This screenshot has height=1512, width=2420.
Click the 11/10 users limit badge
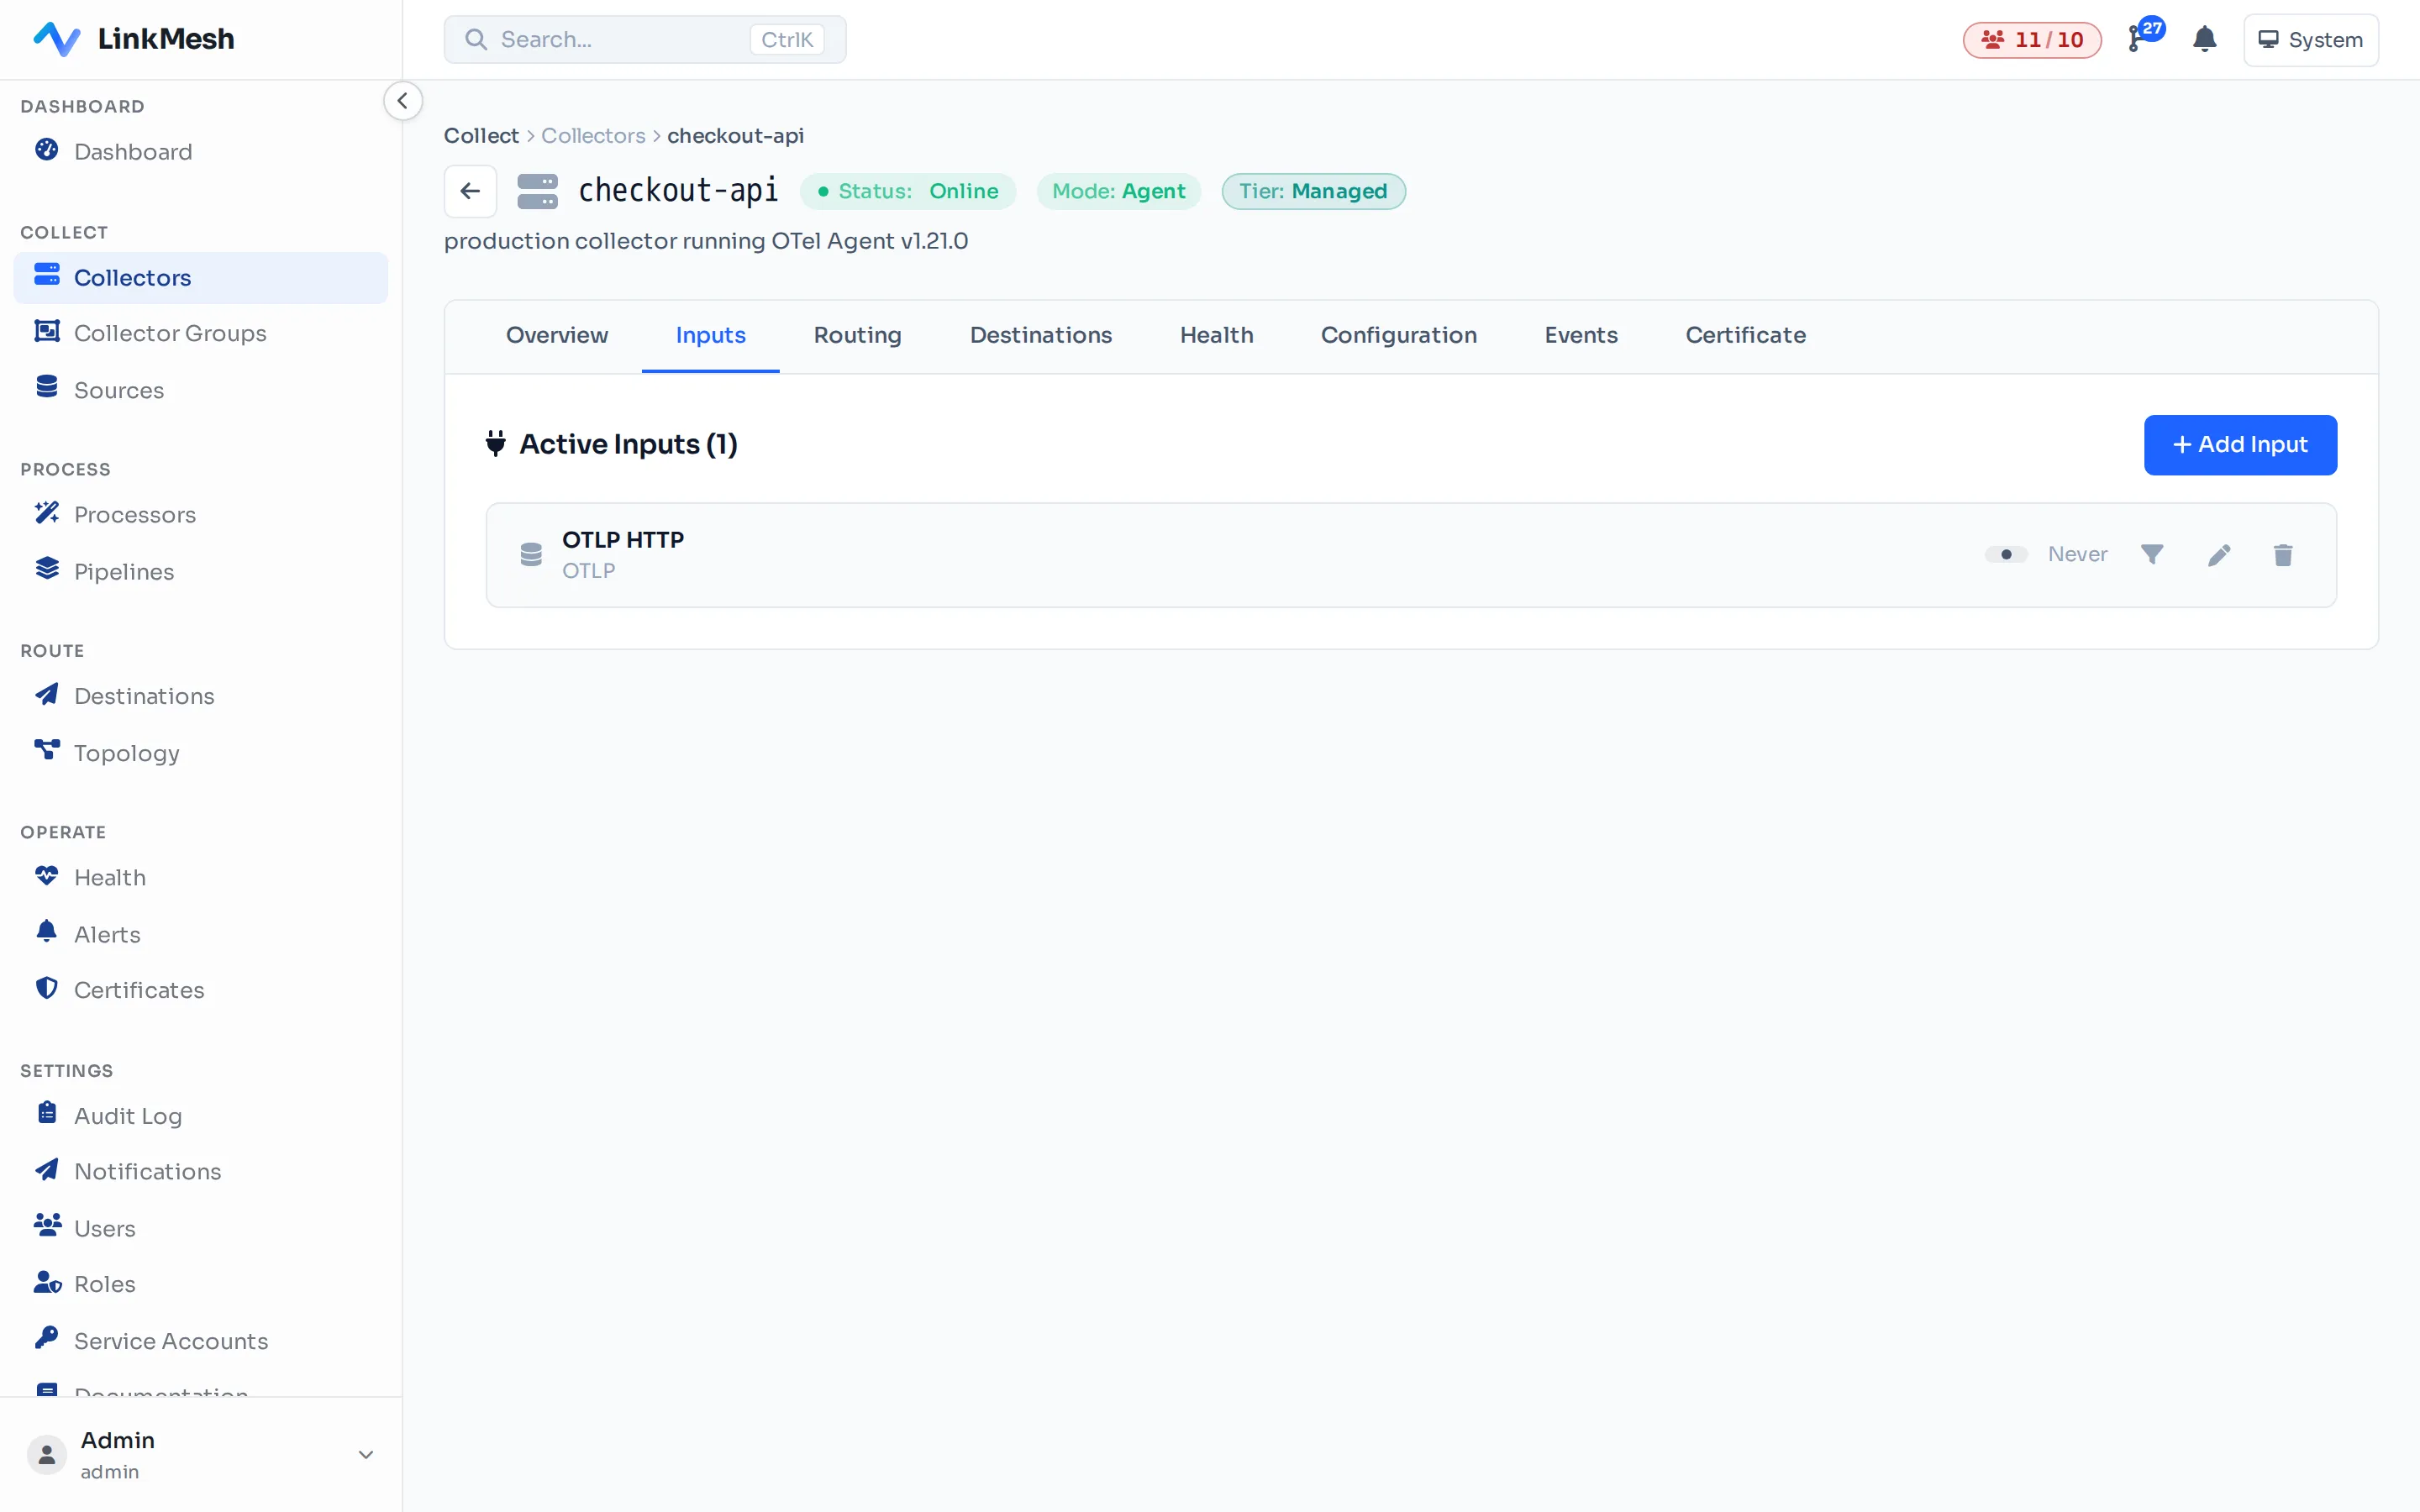[2031, 40]
